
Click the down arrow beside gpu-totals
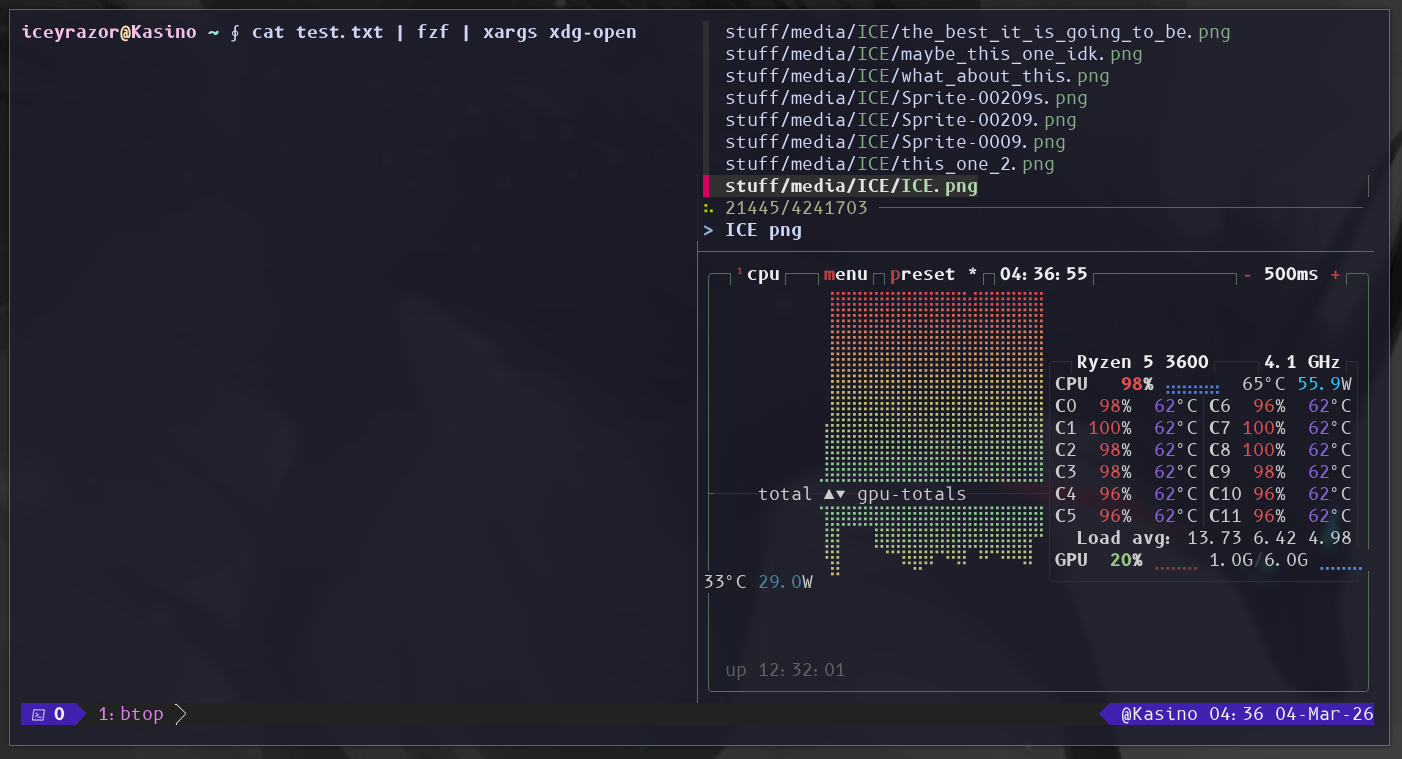pos(840,494)
